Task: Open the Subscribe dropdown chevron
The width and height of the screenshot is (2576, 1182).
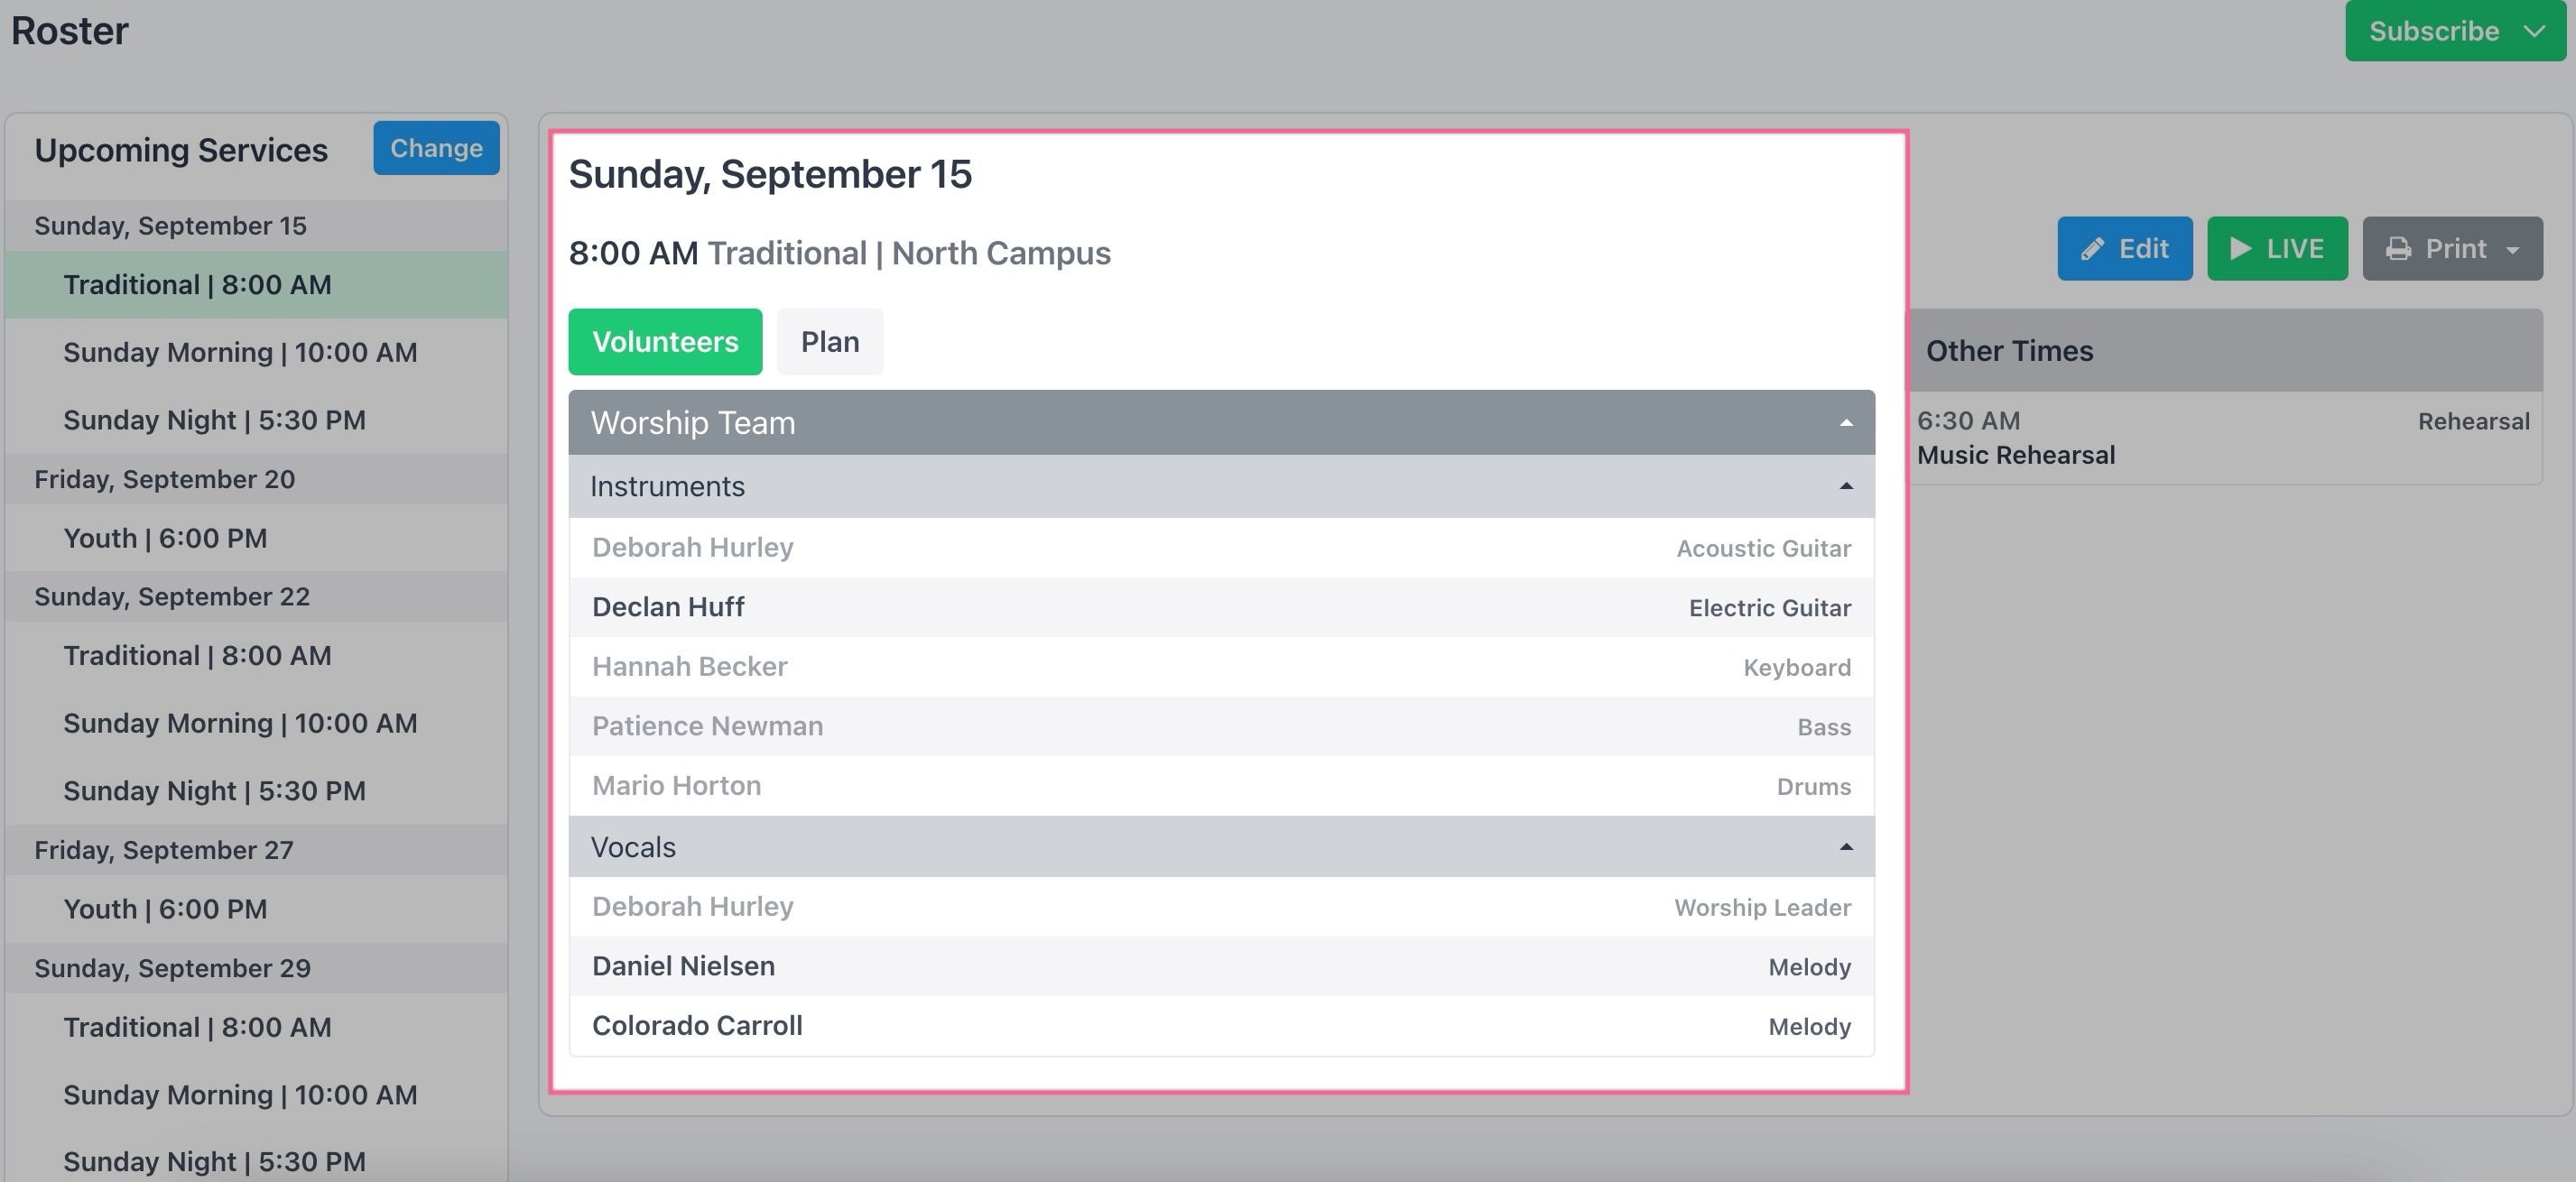Action: pyautogui.click(x=2534, y=31)
